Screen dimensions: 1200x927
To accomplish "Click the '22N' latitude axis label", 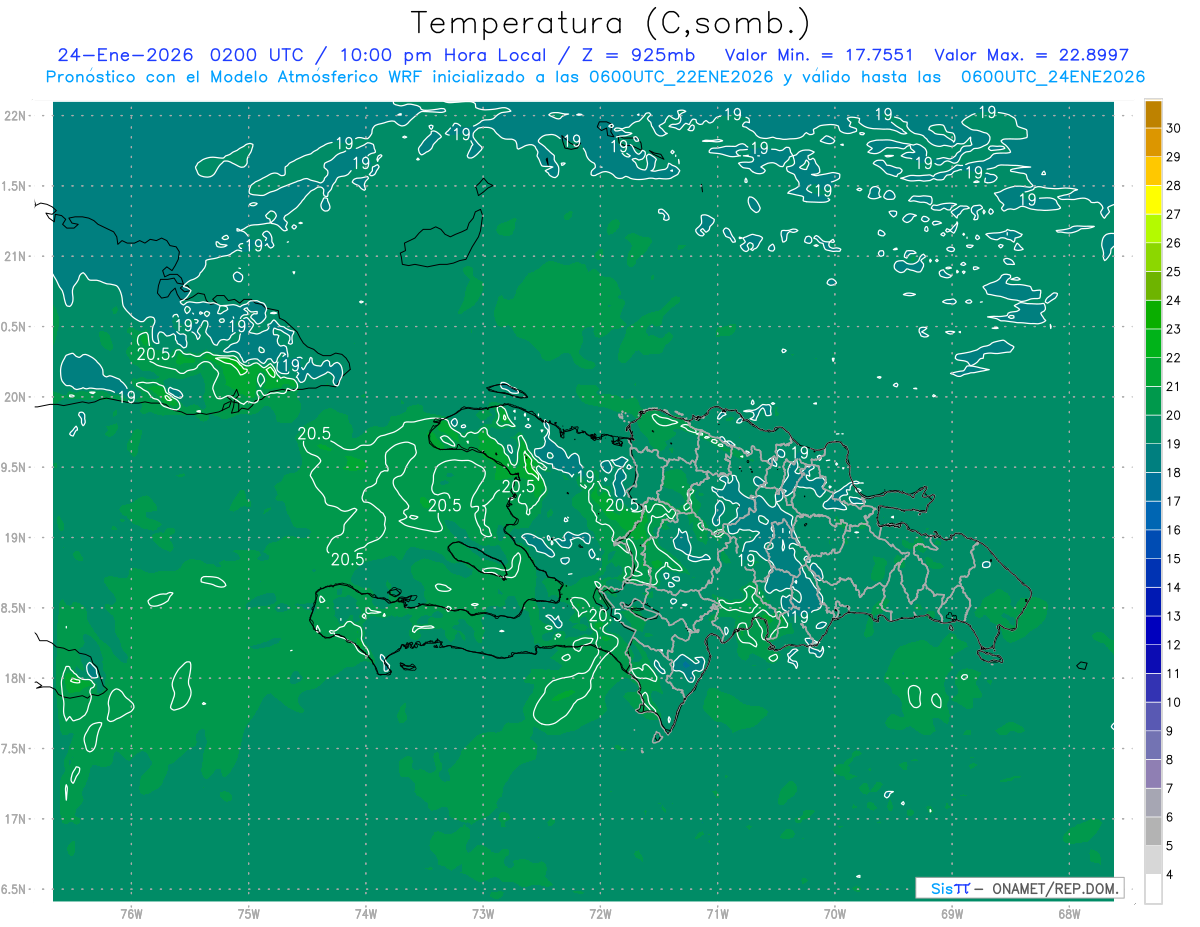I will [14, 116].
